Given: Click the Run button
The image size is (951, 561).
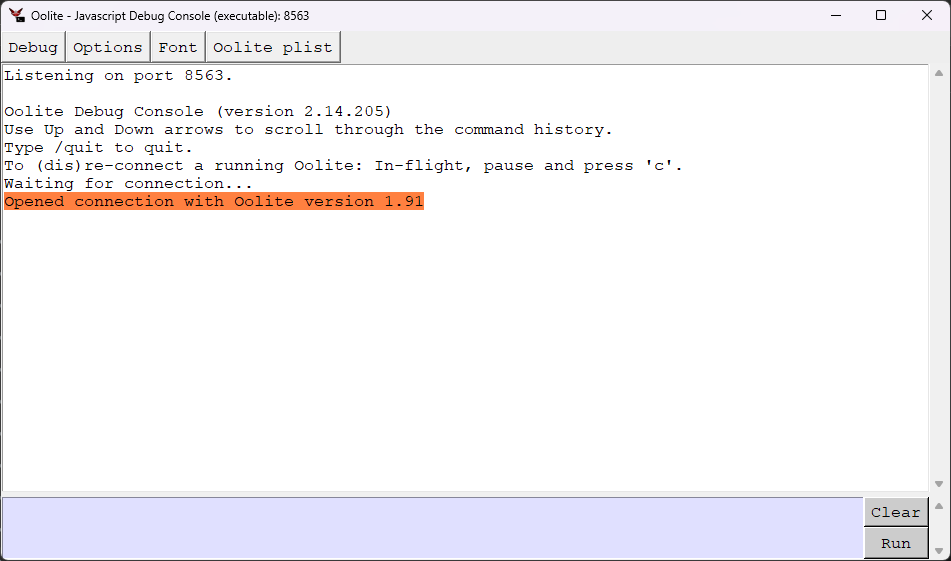Looking at the screenshot, I should click(896, 543).
